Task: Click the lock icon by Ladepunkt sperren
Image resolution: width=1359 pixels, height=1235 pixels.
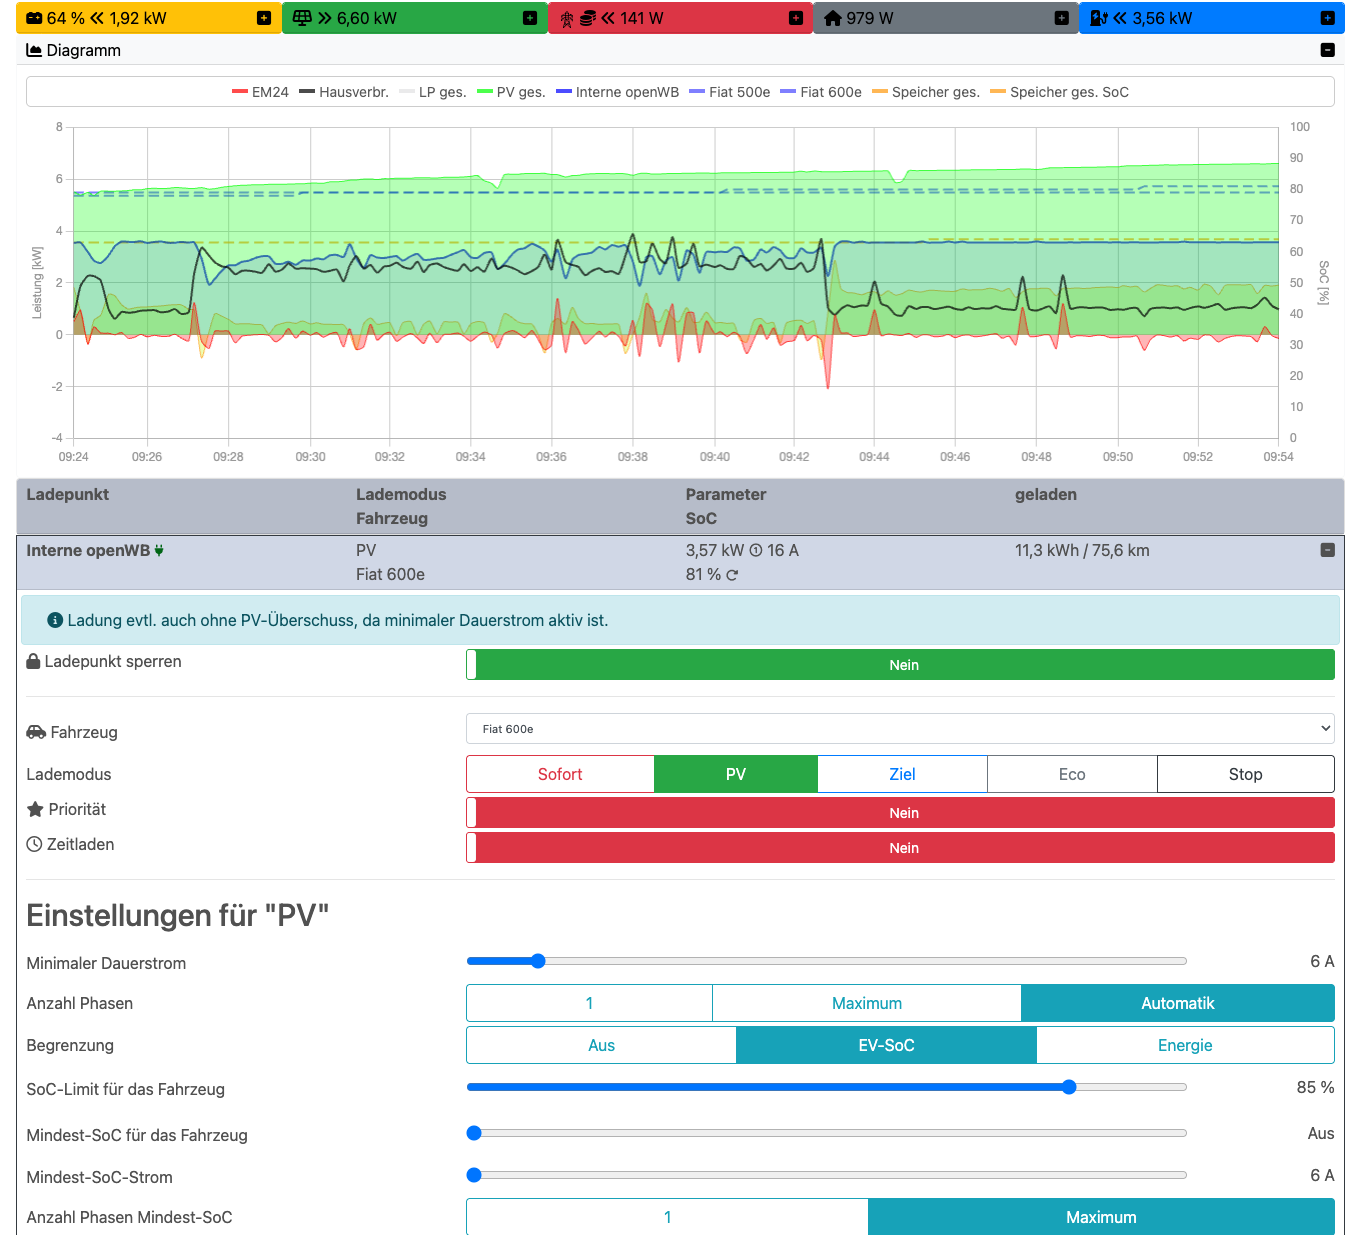Action: 33,661
